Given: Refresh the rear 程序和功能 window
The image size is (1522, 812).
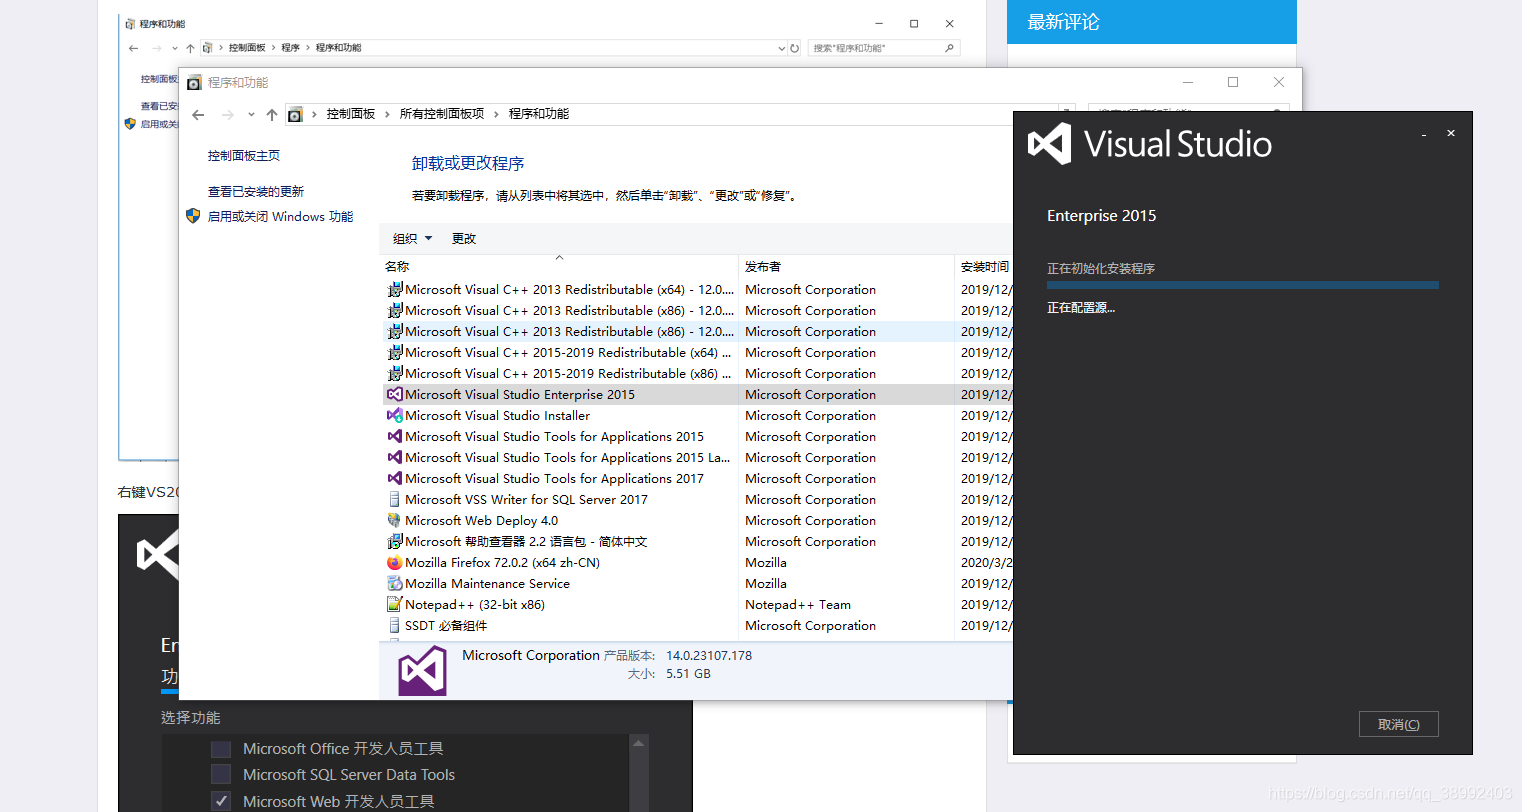Looking at the screenshot, I should click(x=795, y=48).
